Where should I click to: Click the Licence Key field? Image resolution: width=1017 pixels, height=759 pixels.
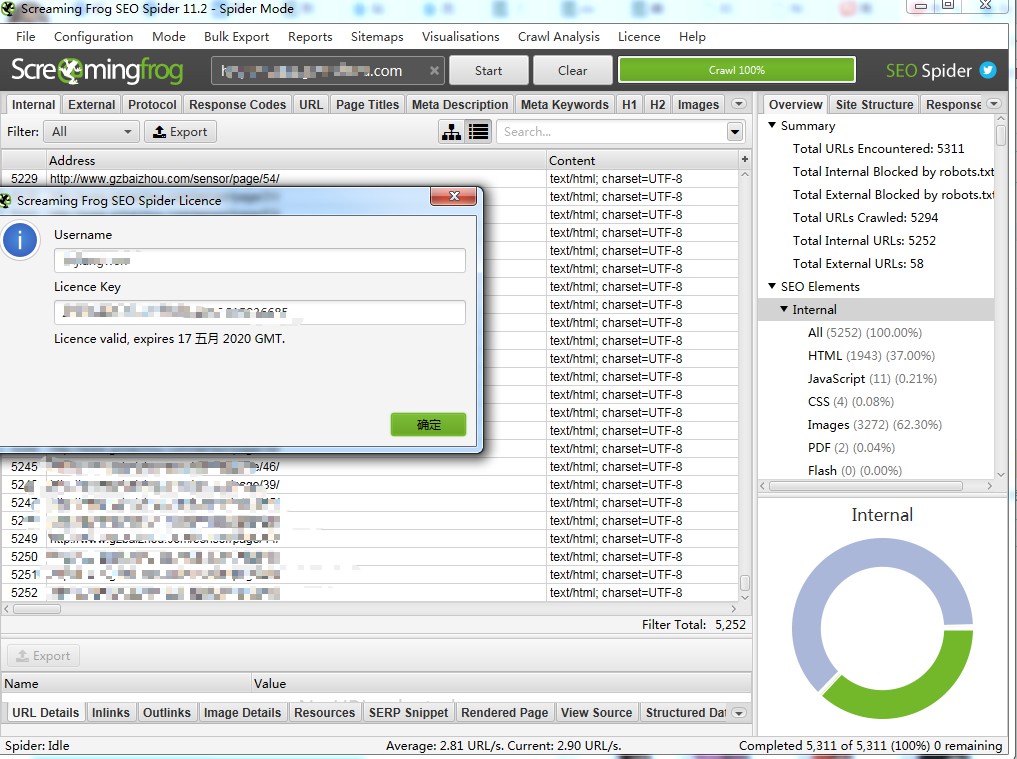[x=259, y=312]
